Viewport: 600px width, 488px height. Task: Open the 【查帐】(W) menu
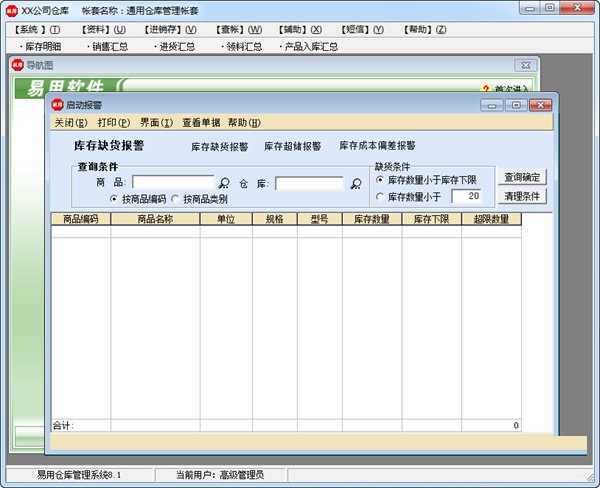238,29
